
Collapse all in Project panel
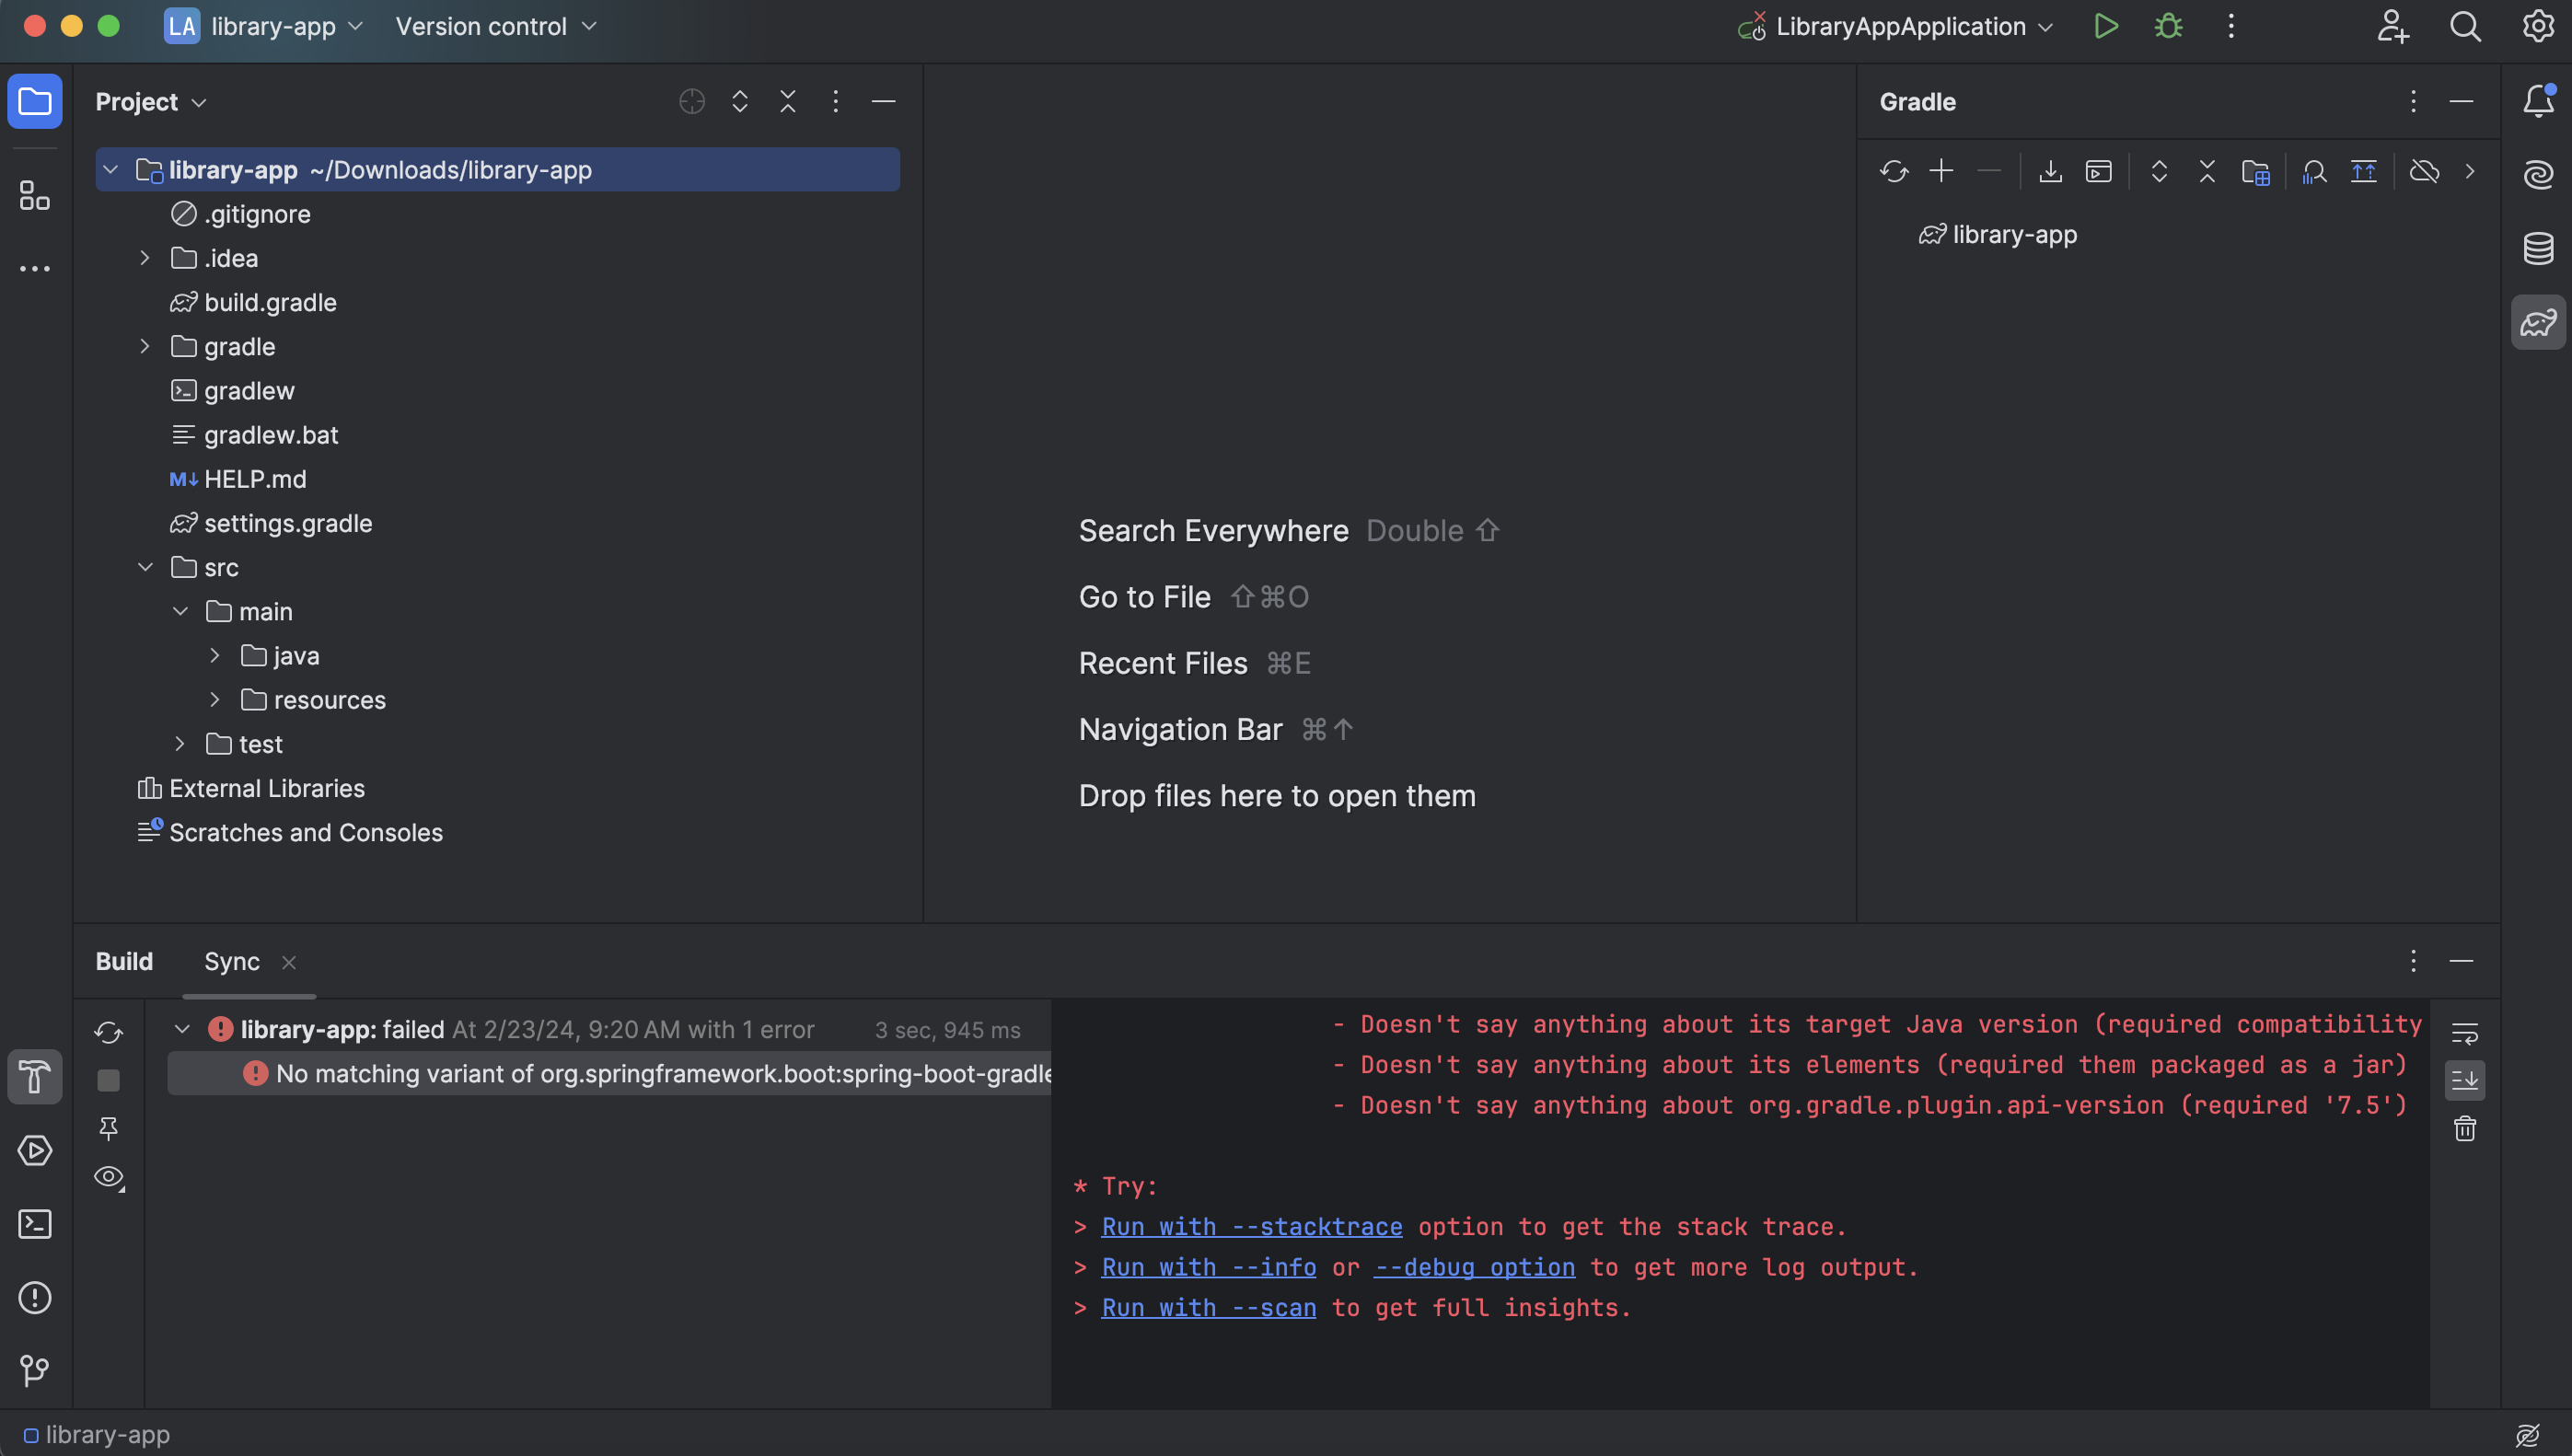(788, 101)
